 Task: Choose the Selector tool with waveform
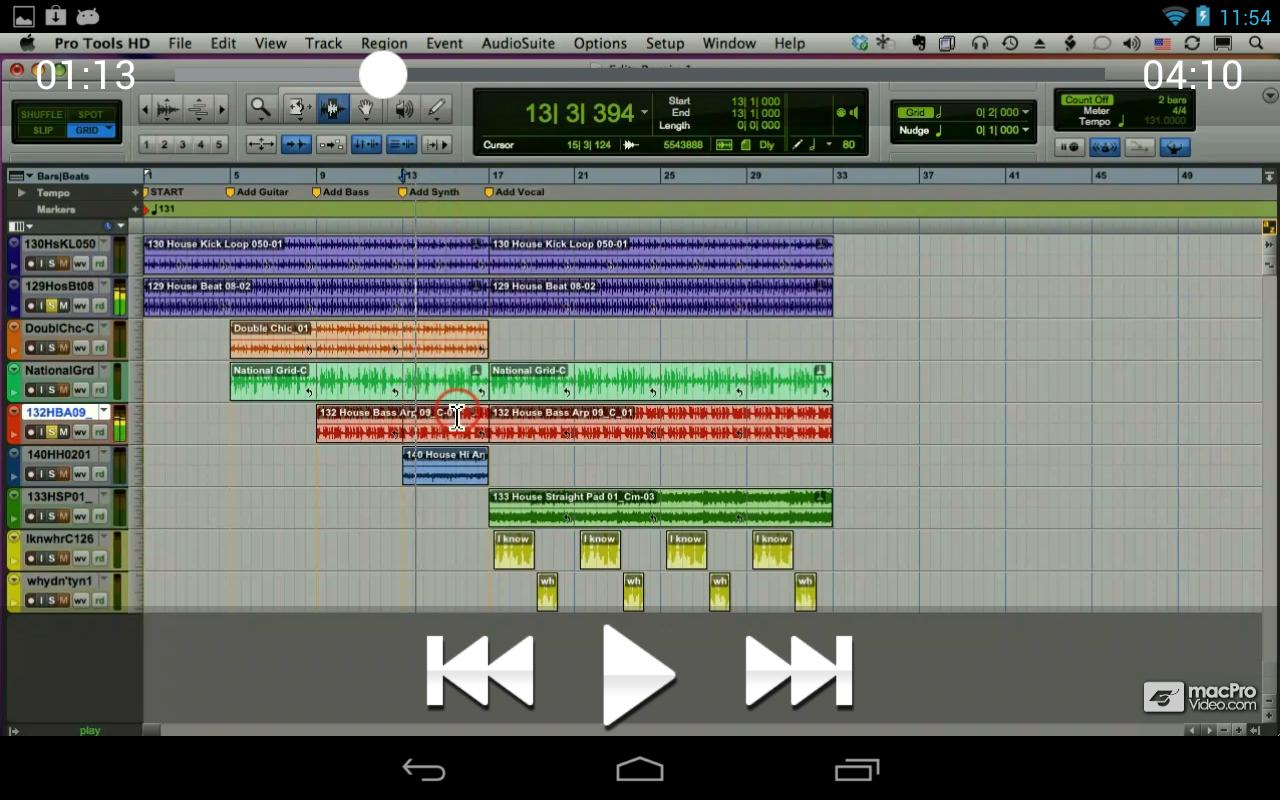coord(332,108)
